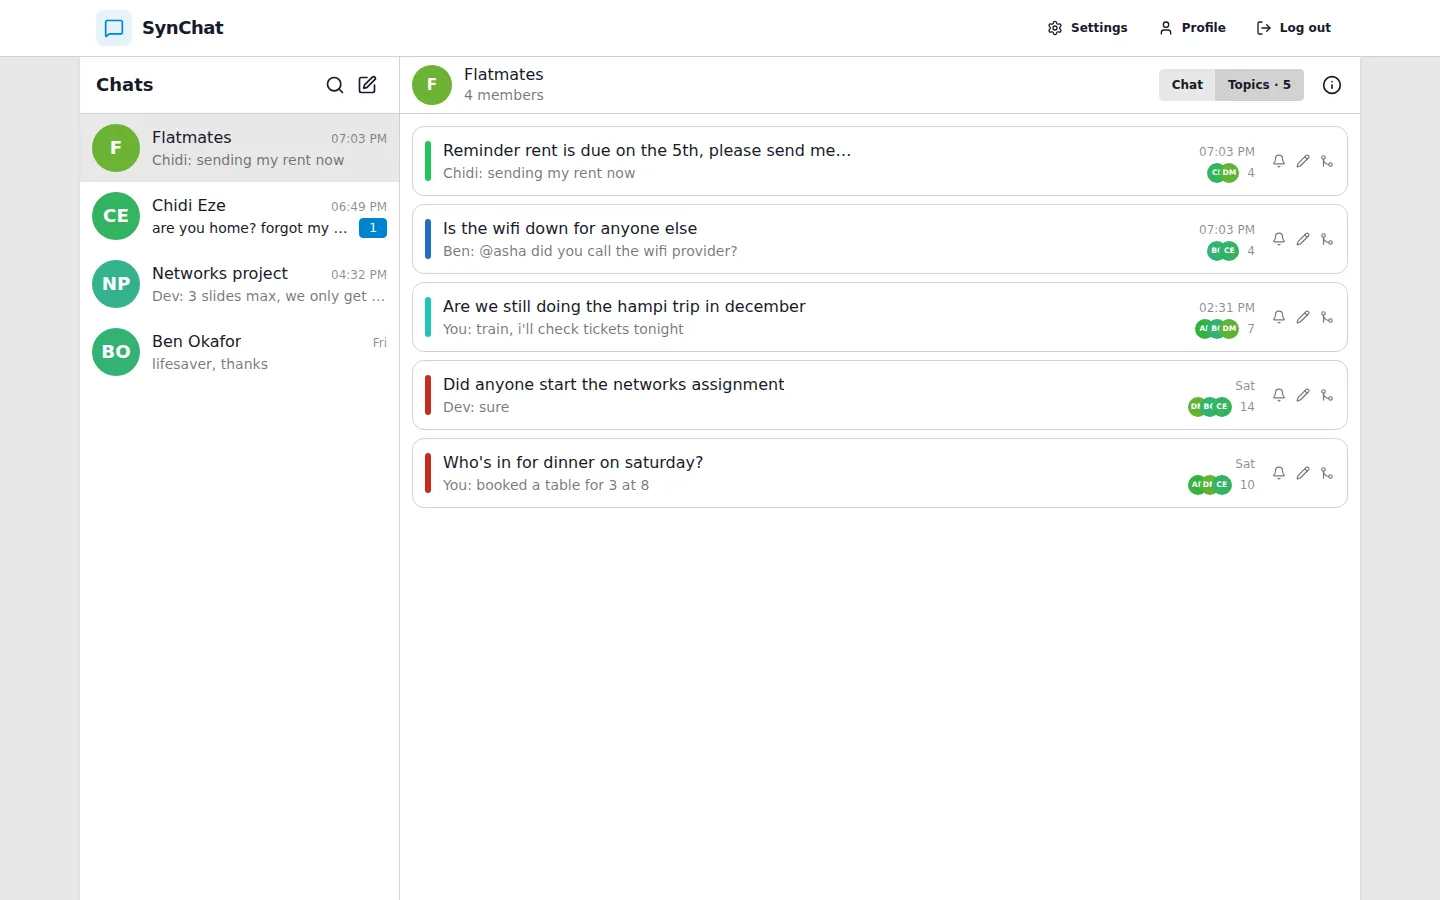Click the 'Ben: @asha did you call' preview line

[x=590, y=251]
